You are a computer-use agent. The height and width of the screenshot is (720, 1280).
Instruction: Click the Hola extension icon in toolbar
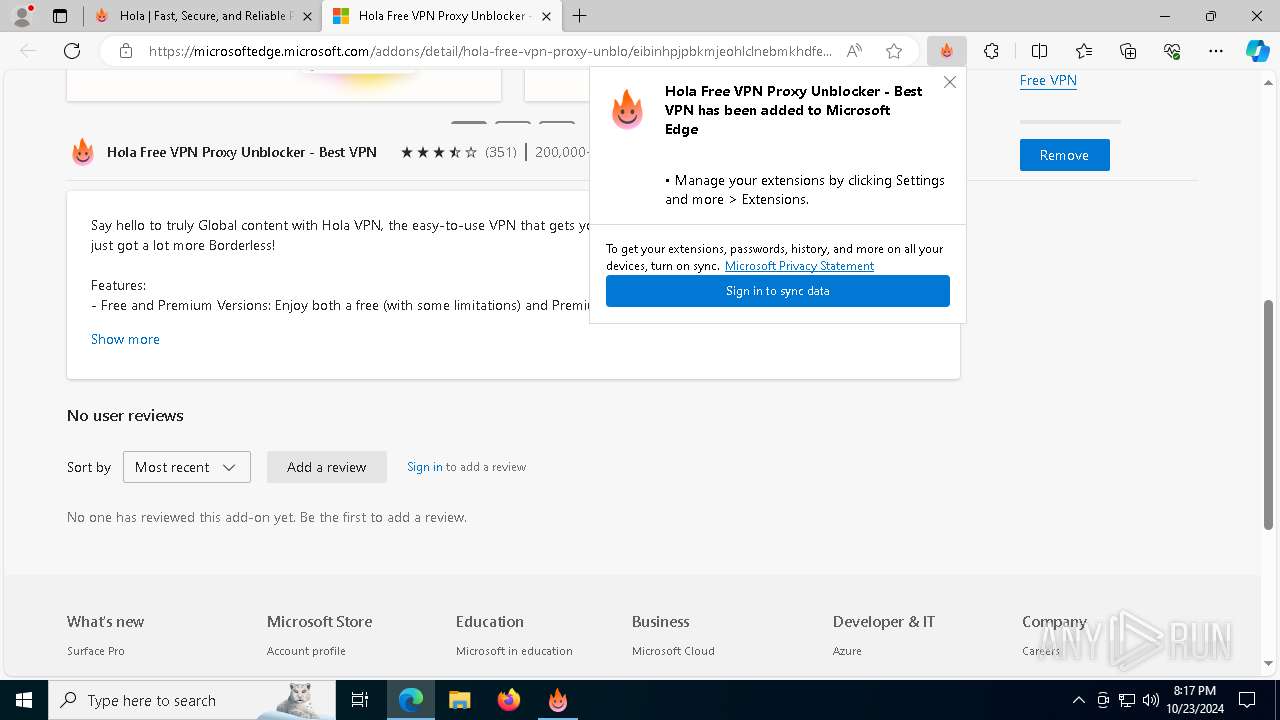pyautogui.click(x=946, y=51)
